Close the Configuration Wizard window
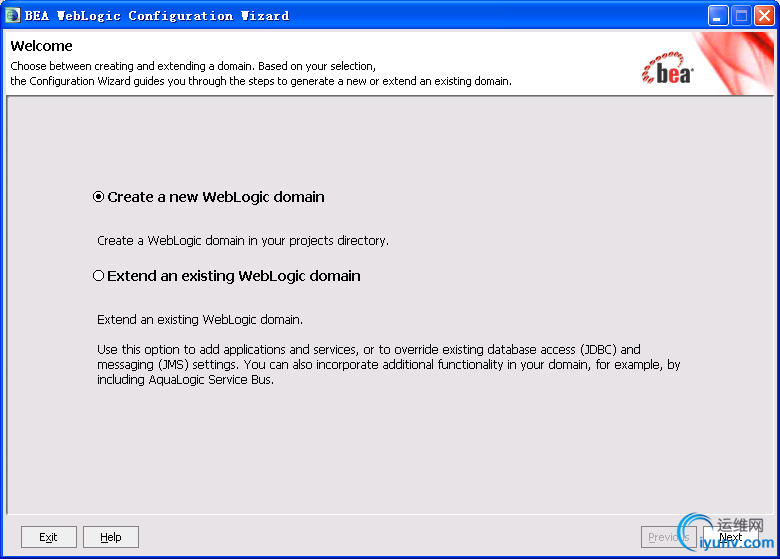780x559 pixels. [x=764, y=16]
